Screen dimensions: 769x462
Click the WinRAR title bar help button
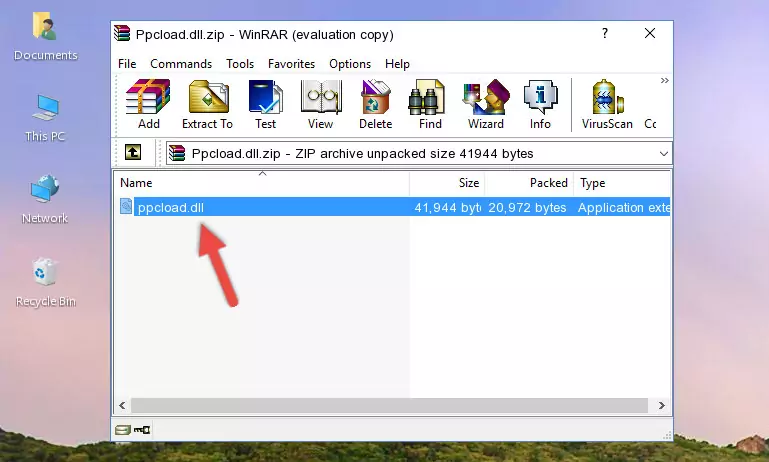tap(605, 33)
